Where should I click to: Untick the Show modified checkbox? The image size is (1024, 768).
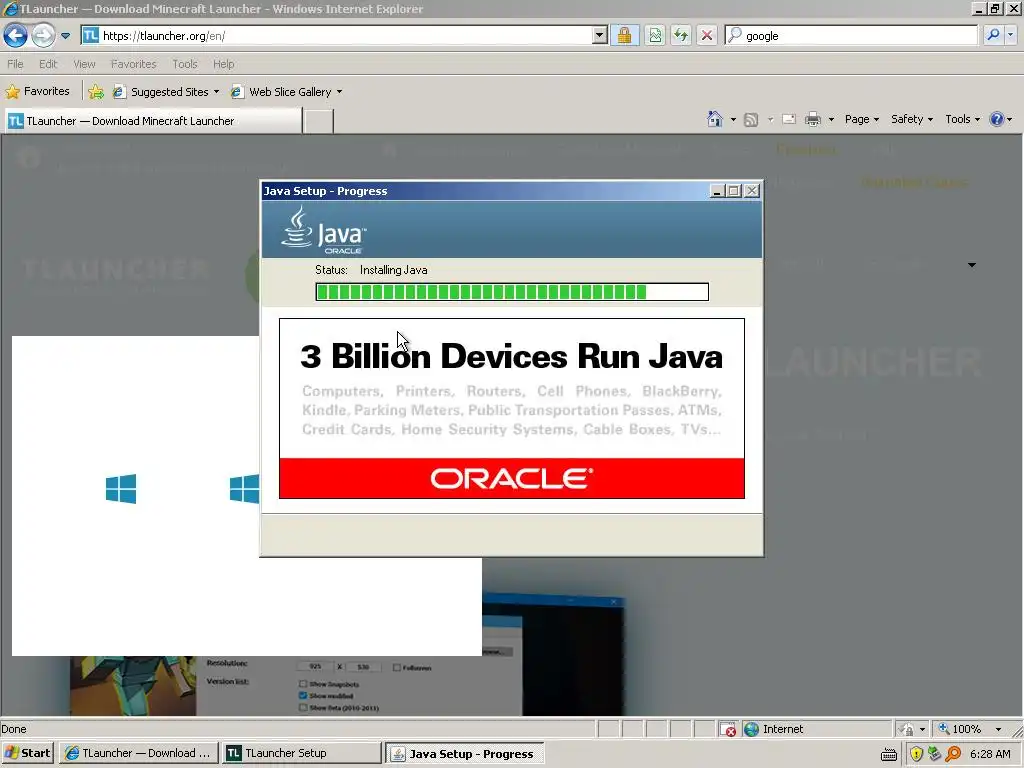pos(303,696)
